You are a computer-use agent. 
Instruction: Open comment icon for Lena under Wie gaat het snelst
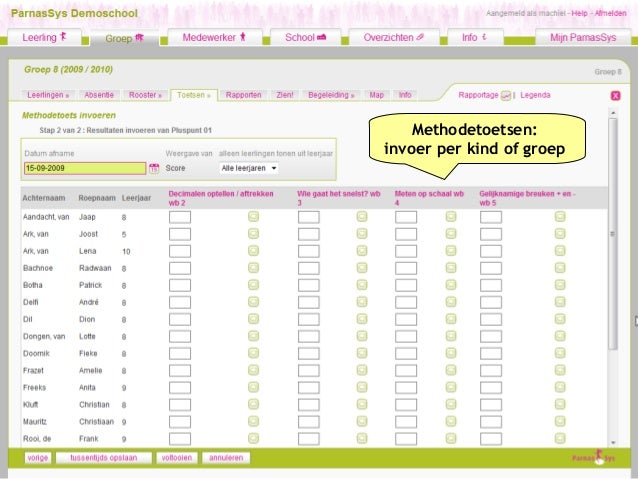pyautogui.click(x=362, y=251)
